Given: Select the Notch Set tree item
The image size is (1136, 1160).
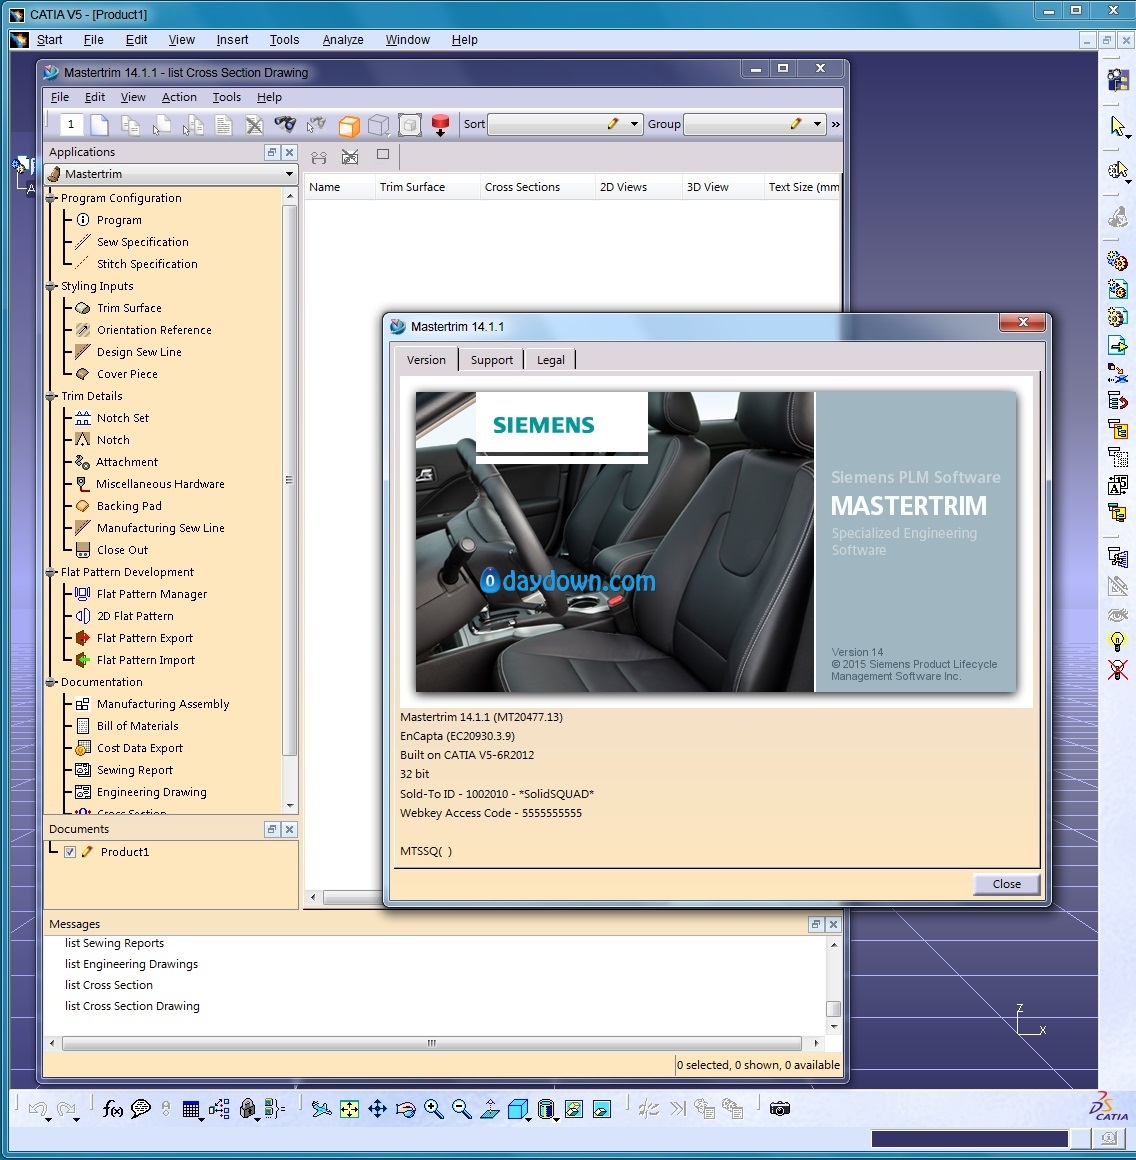Looking at the screenshot, I should click(122, 418).
